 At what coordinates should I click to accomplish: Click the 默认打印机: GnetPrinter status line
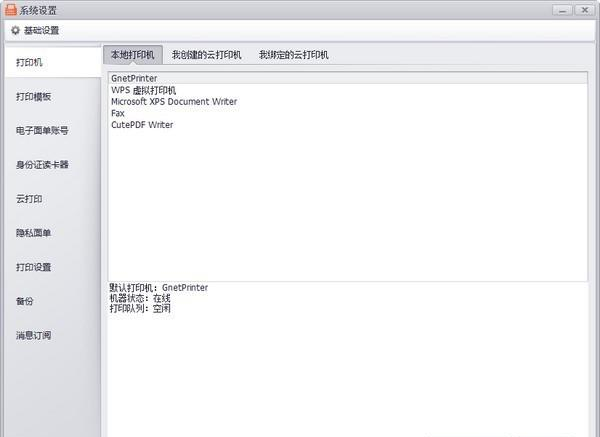(159, 287)
